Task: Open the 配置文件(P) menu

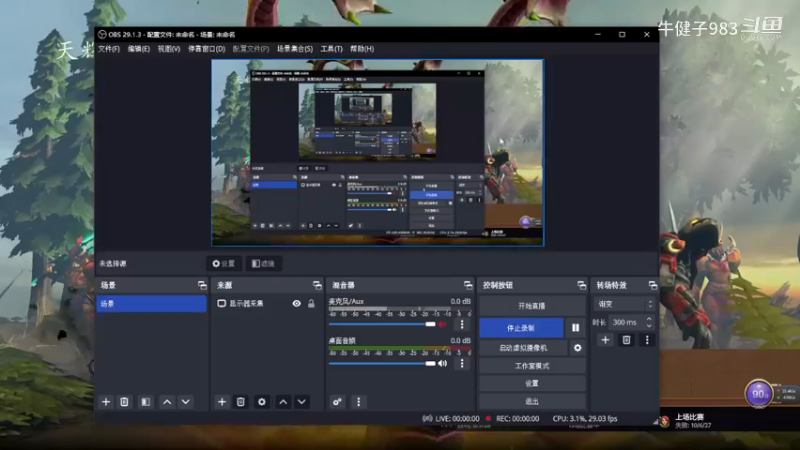Action: click(x=251, y=49)
